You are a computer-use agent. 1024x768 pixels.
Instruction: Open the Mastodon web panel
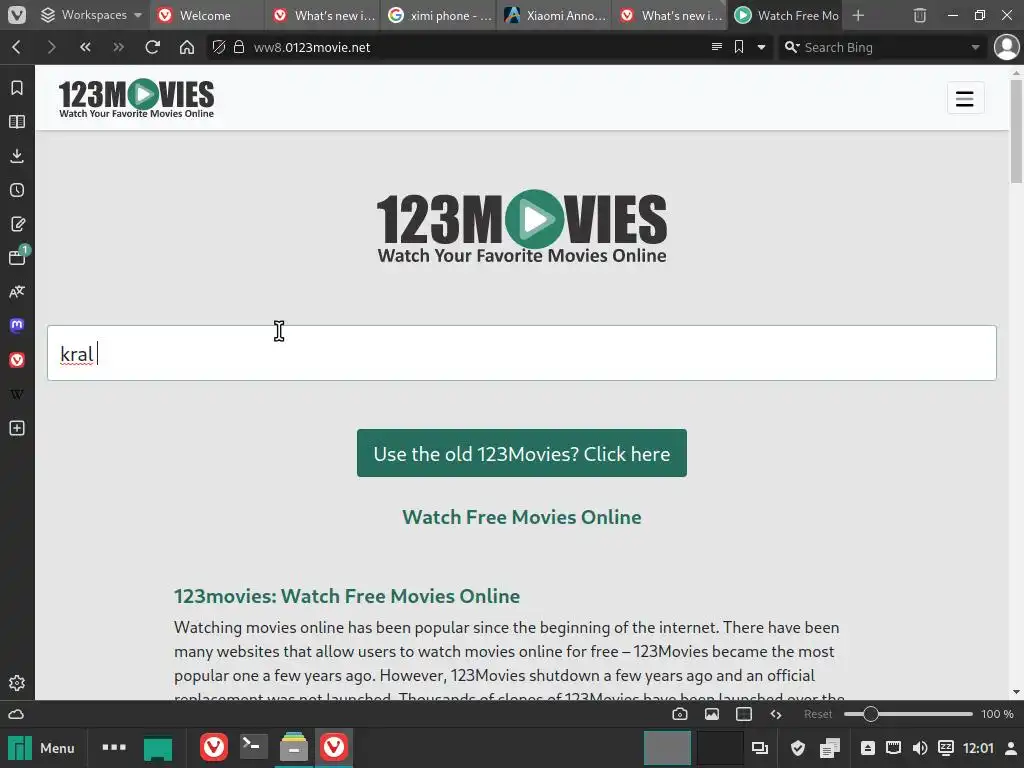(17, 325)
